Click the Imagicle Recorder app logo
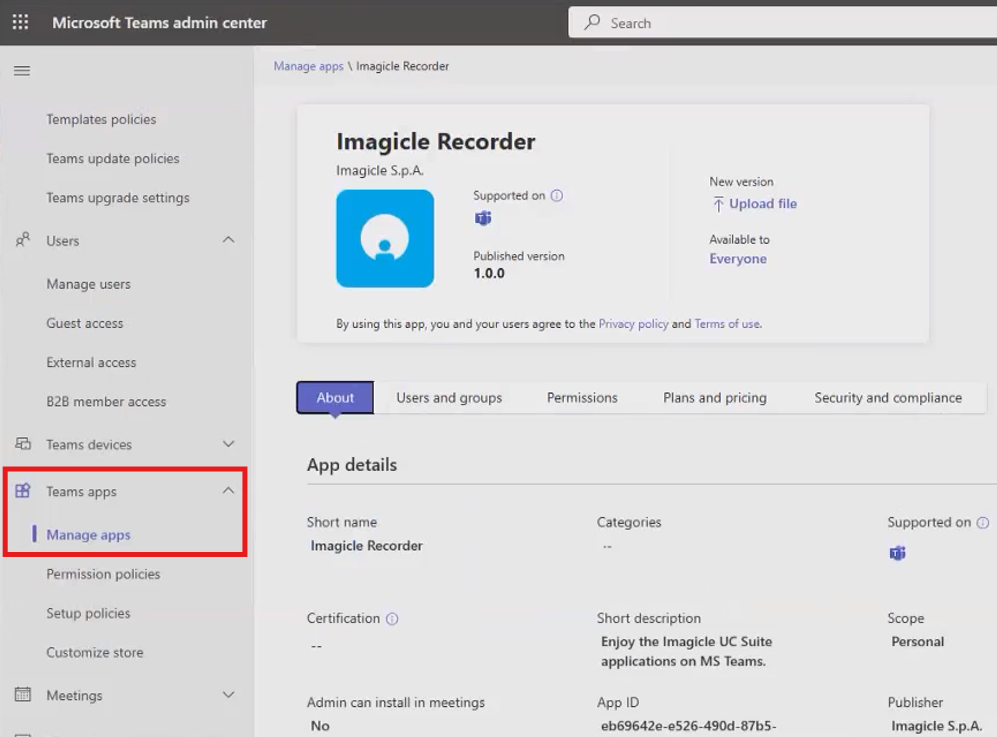 coord(385,239)
